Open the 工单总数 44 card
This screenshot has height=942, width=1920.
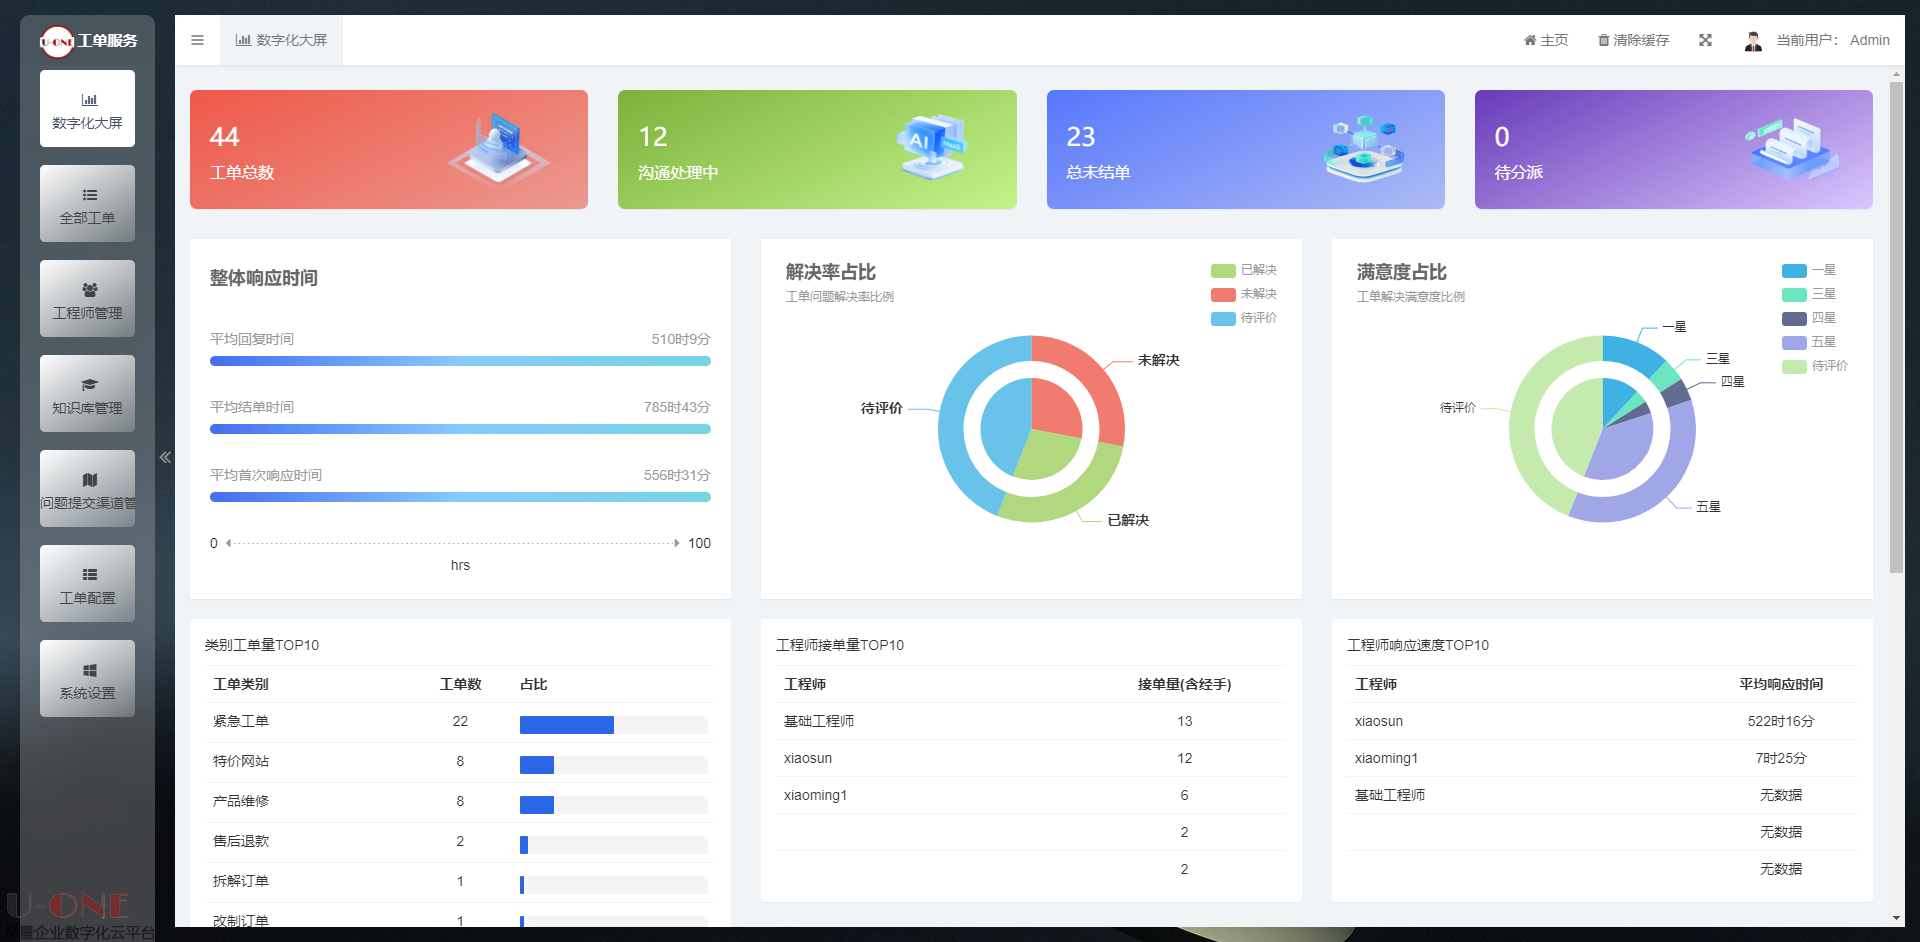pyautogui.click(x=389, y=150)
